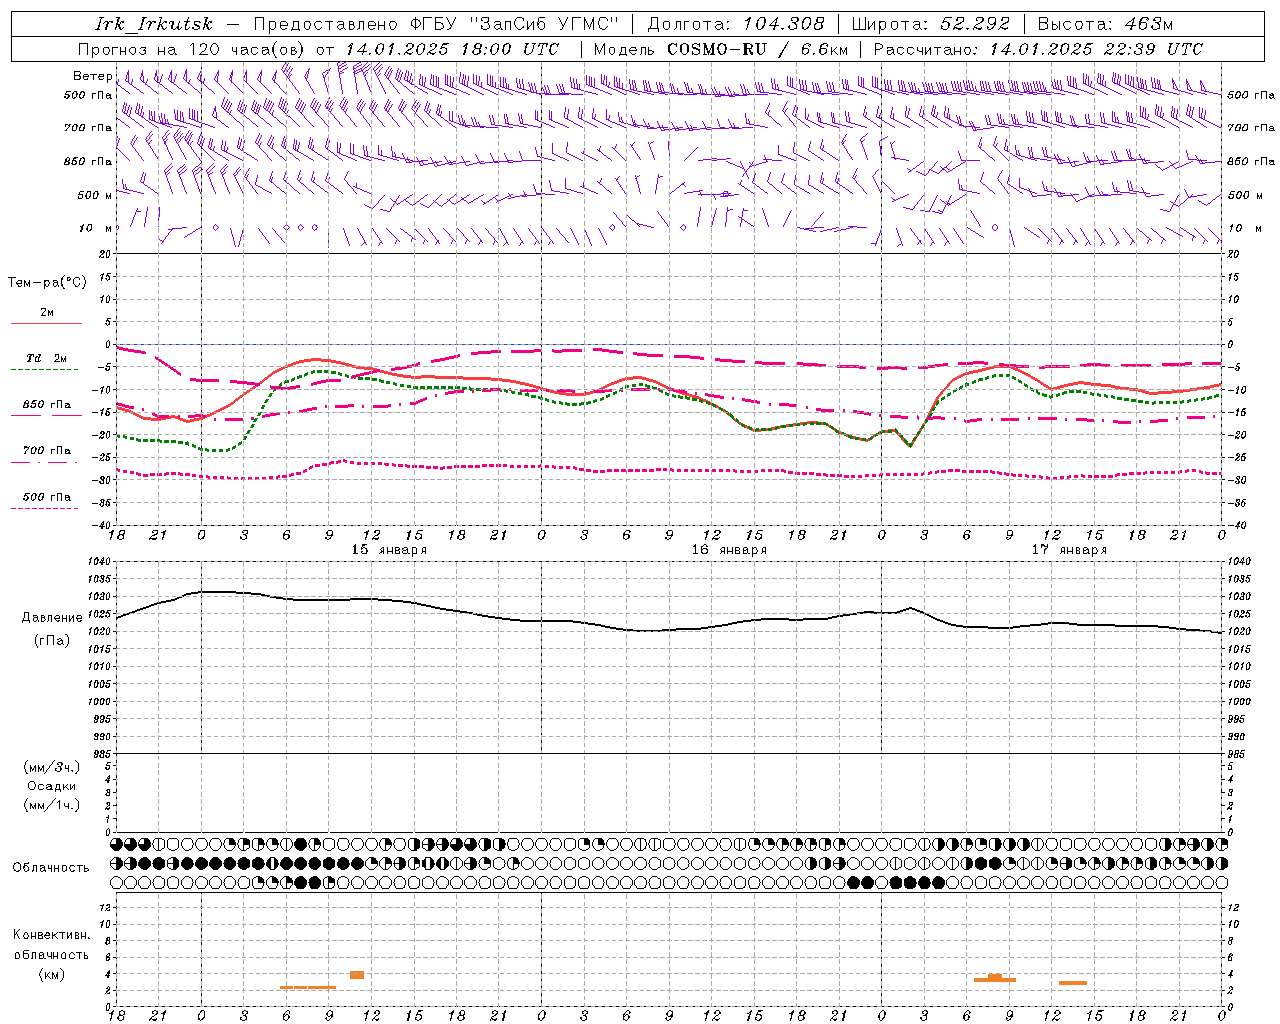Click the date label 17 января

coord(1069,550)
